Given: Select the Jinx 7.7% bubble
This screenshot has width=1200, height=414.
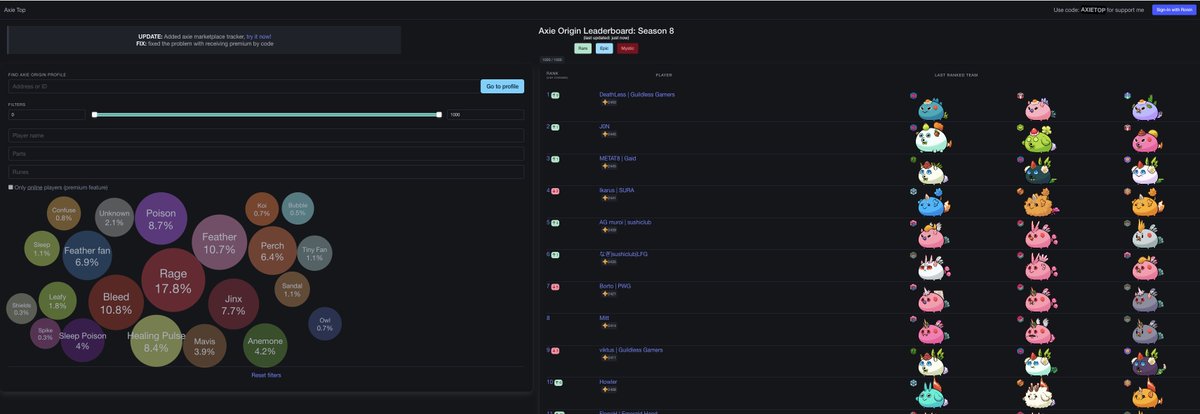Looking at the screenshot, I should [x=233, y=304].
